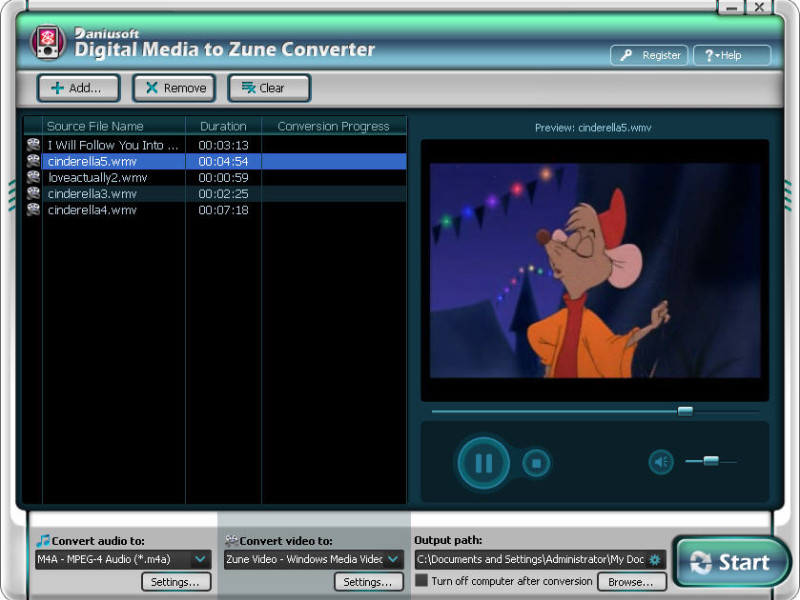Select the film icon beside cinderella3.wmv
Image resolution: width=800 pixels, height=600 pixels.
pos(33,194)
